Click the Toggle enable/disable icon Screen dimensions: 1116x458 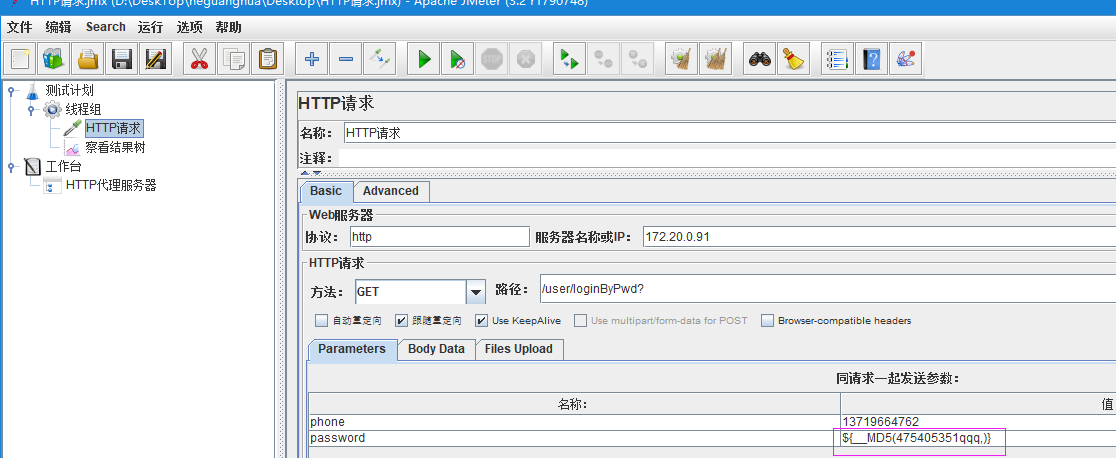(x=379, y=58)
